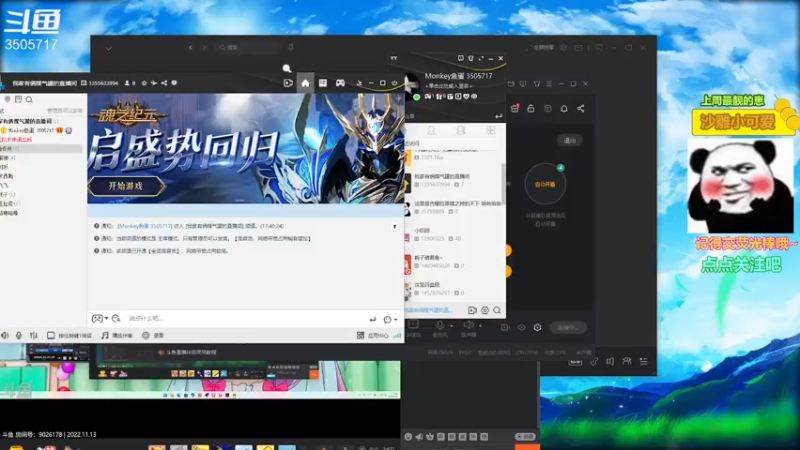Click the info icon in YY channel header
800x450 pixels.
pyautogui.click(x=174, y=83)
